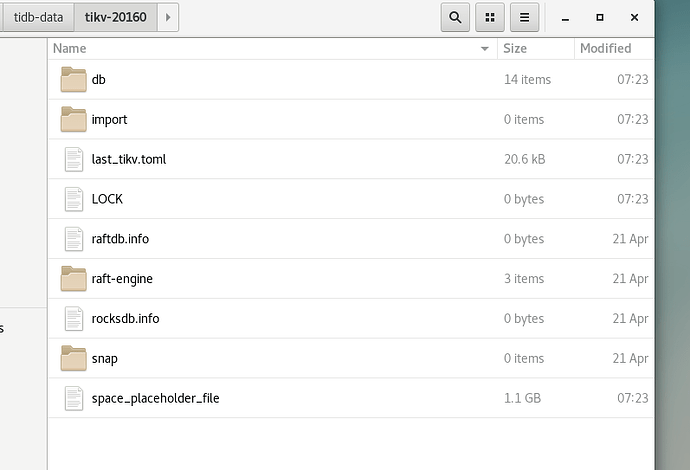Viewport: 690px width, 470px height.
Task: Click 07:23 time of LOCK row
Action: click(632, 199)
